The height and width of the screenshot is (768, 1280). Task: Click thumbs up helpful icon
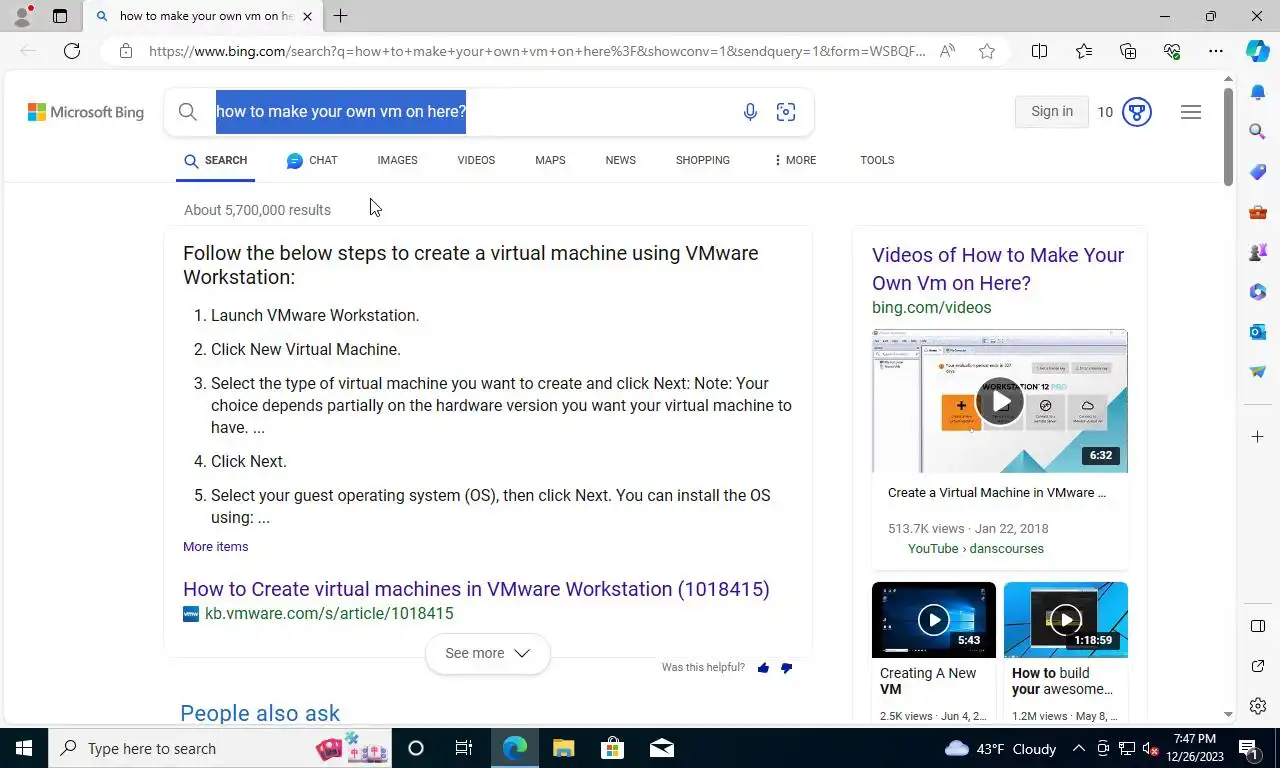[763, 668]
